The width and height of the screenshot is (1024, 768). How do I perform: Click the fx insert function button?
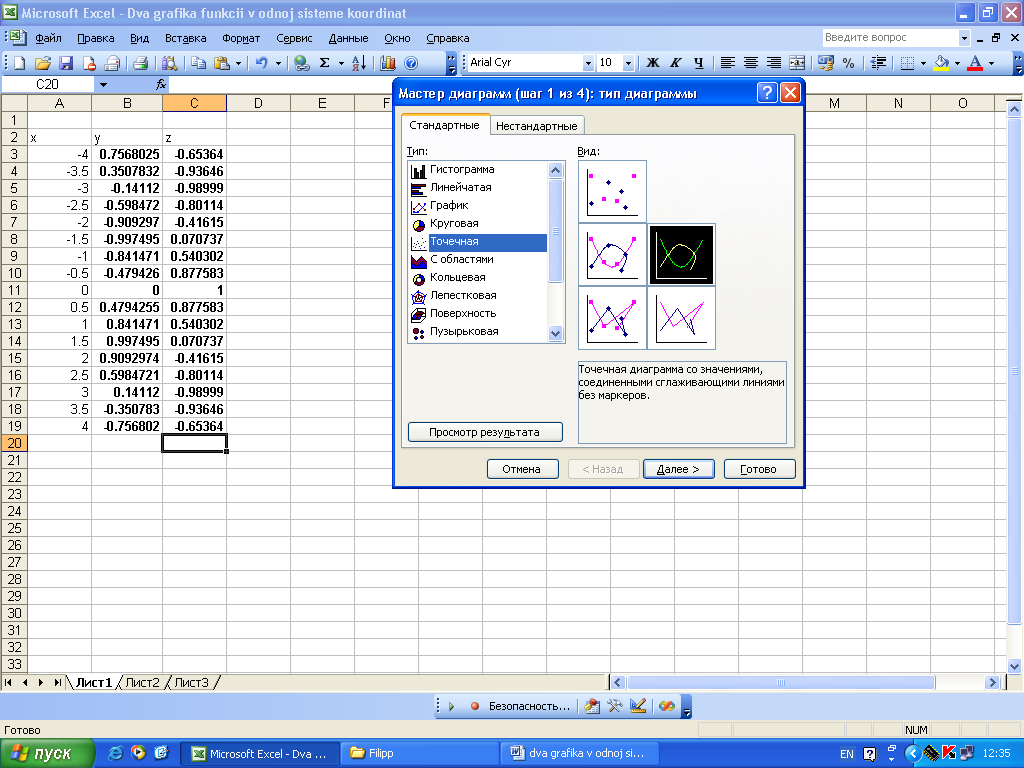(x=161, y=84)
